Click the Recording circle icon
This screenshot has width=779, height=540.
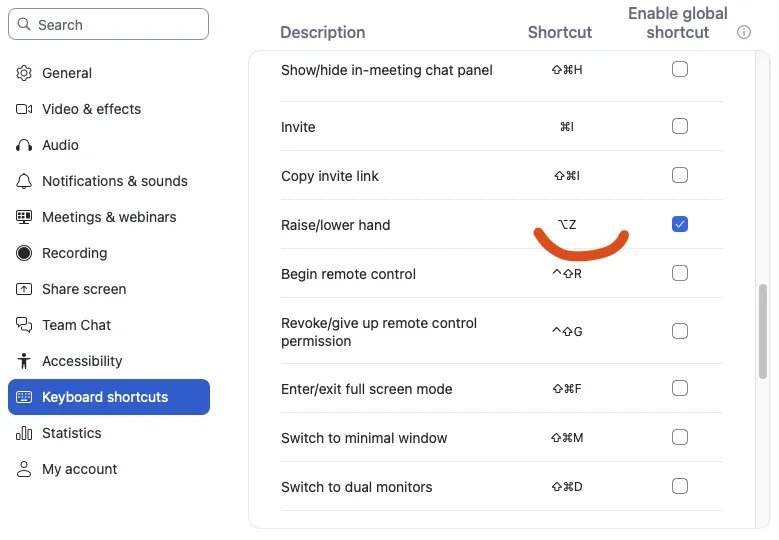click(24, 253)
